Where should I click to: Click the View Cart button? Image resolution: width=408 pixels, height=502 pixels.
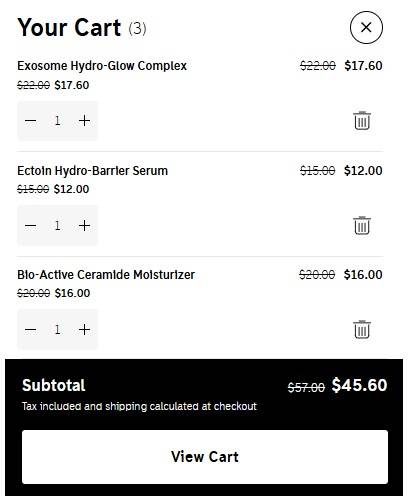pos(205,457)
